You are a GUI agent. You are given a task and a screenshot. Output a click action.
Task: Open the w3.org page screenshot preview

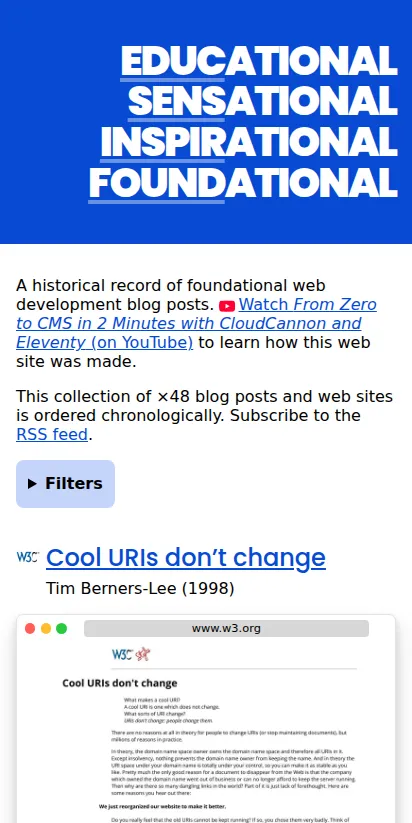click(x=206, y=730)
